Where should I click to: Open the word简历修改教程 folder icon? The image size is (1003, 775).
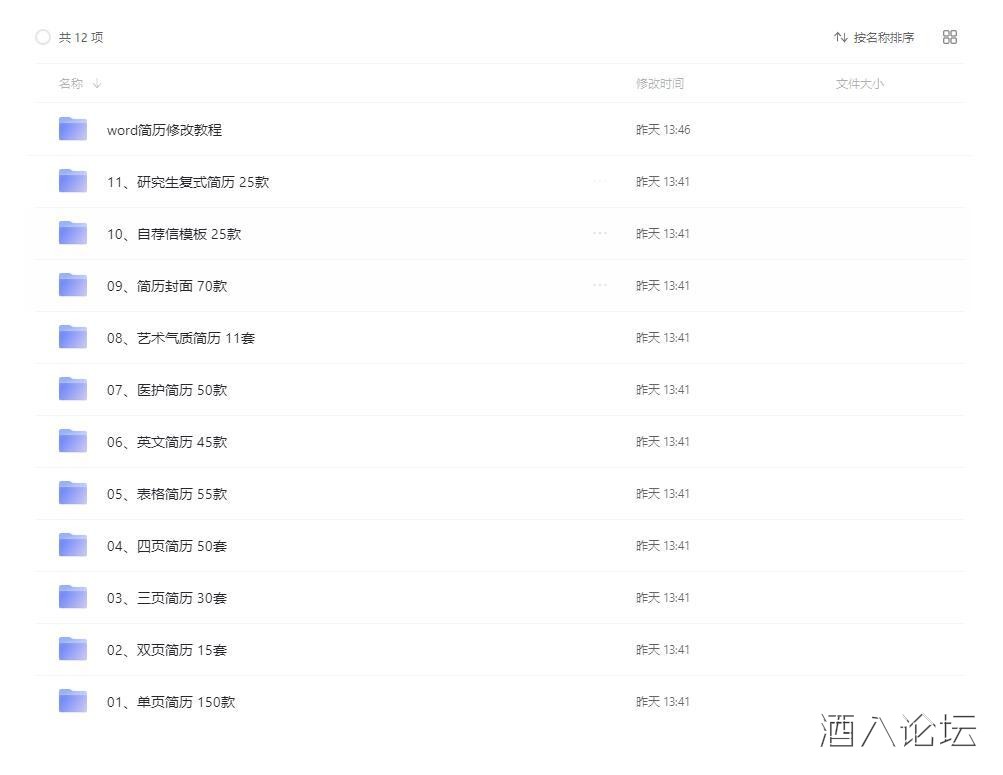[x=73, y=129]
